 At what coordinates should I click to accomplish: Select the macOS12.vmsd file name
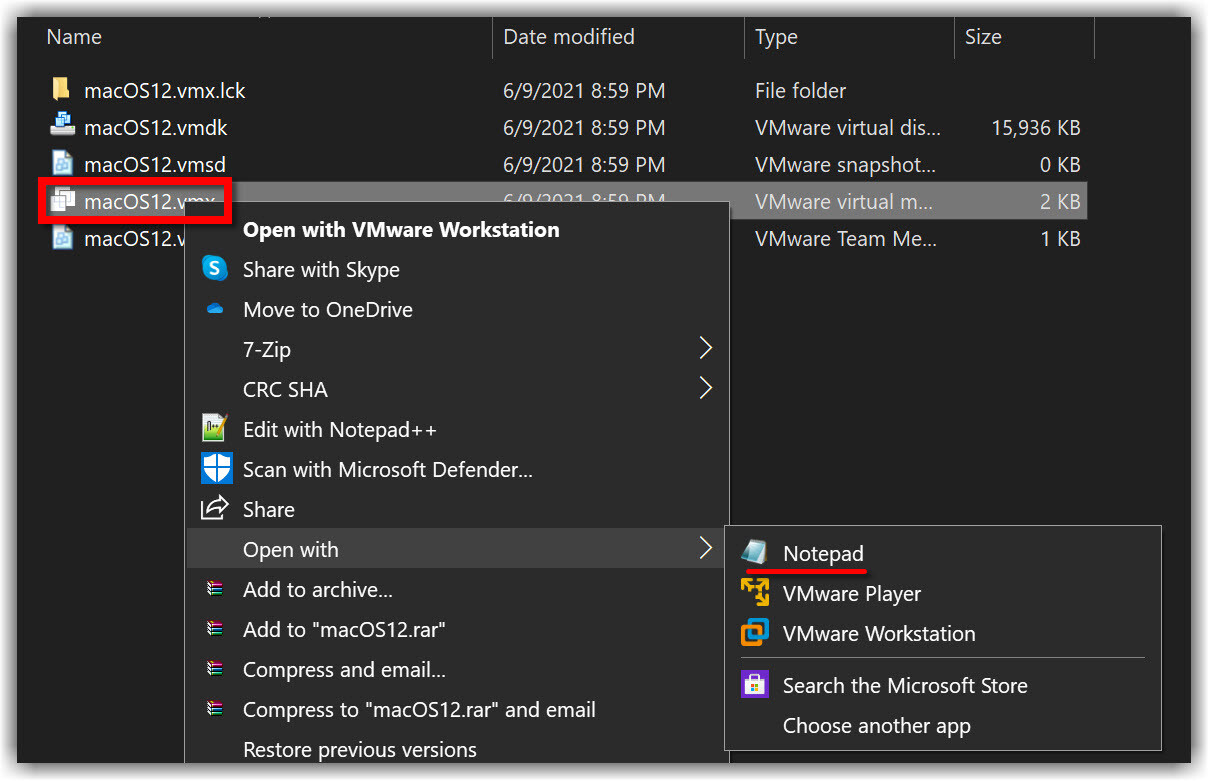tap(155, 164)
